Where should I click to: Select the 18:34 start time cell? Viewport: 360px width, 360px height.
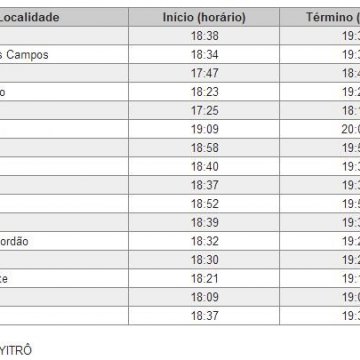(x=204, y=54)
